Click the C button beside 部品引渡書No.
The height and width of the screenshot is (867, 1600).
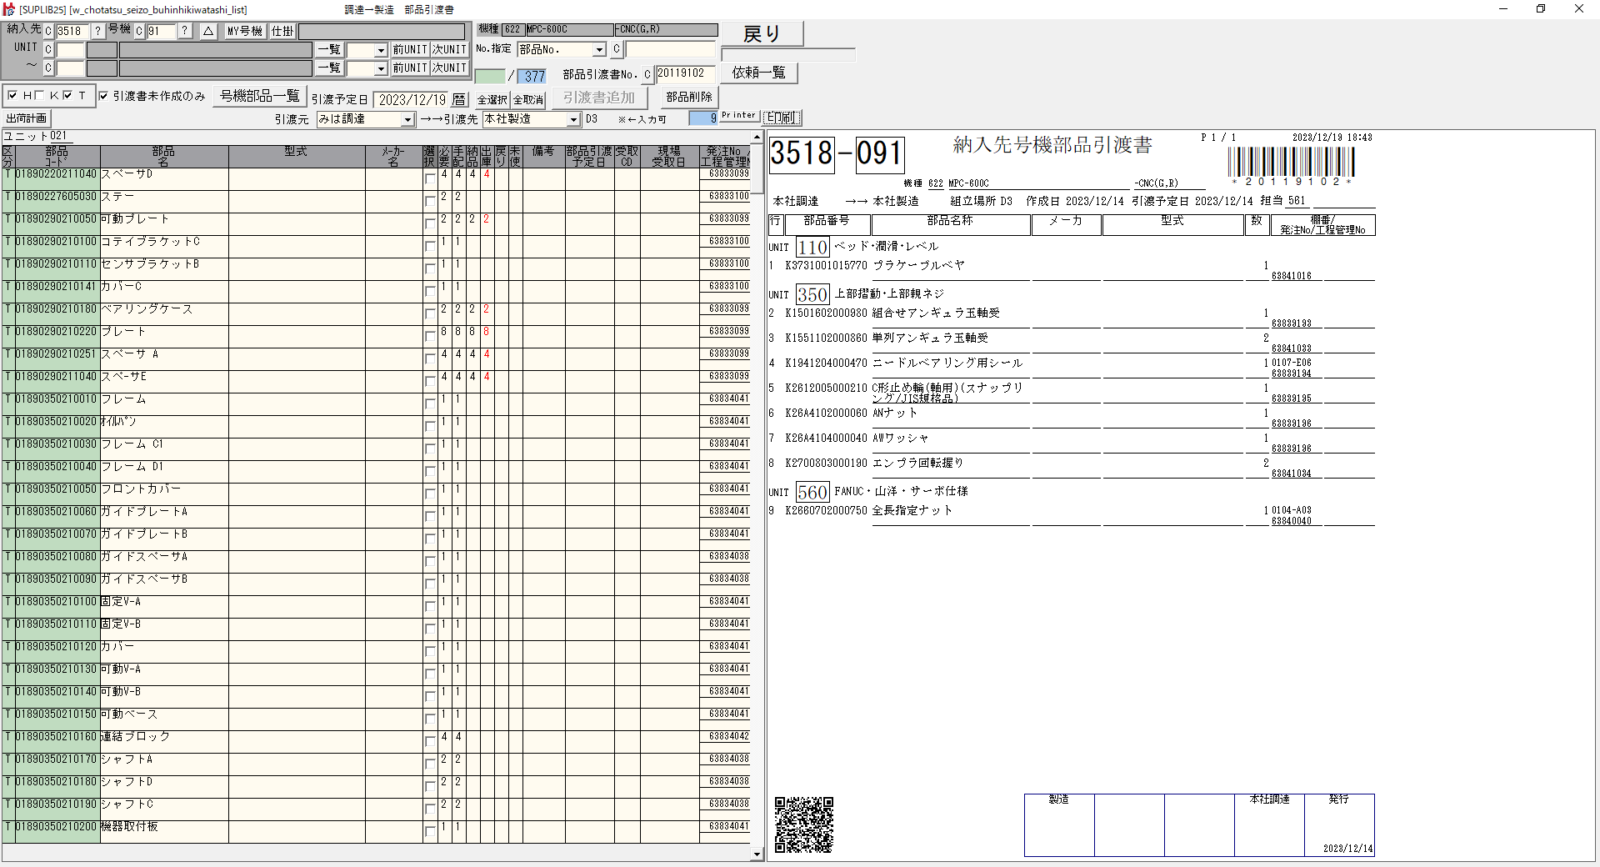point(647,74)
